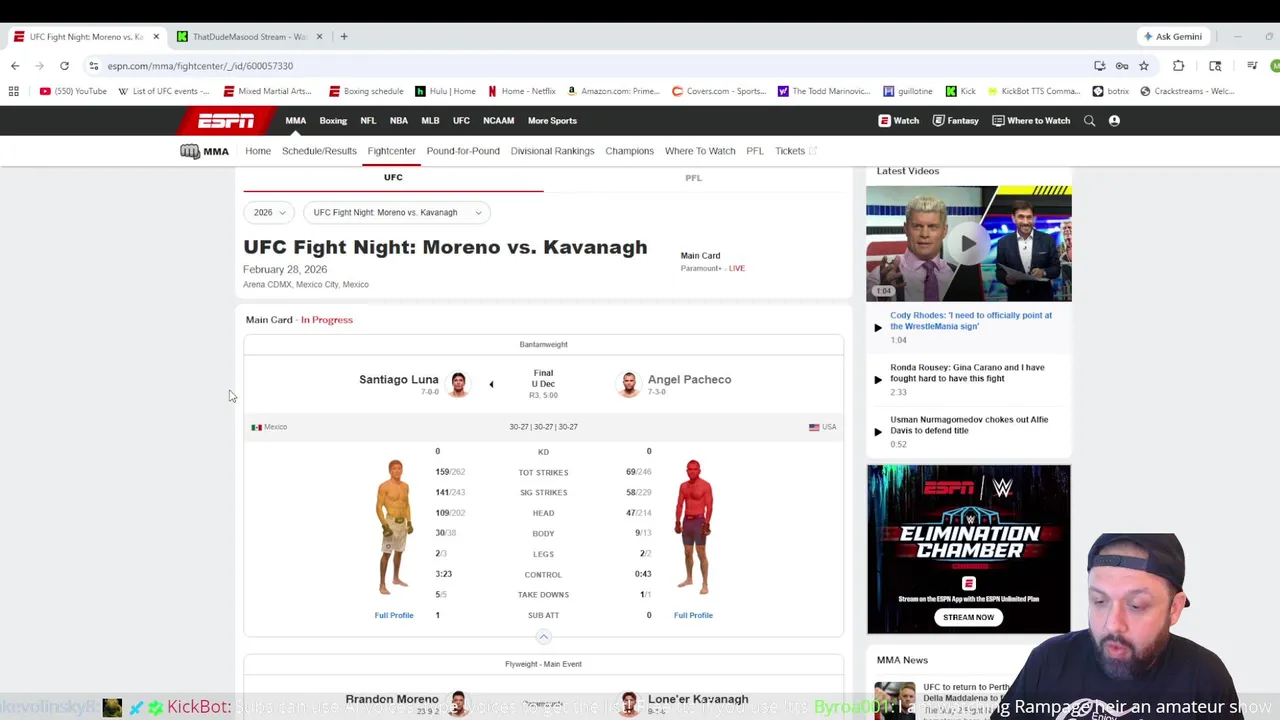Open the NCAAM menu item
The width and height of the screenshot is (1280, 720).
[x=498, y=121]
